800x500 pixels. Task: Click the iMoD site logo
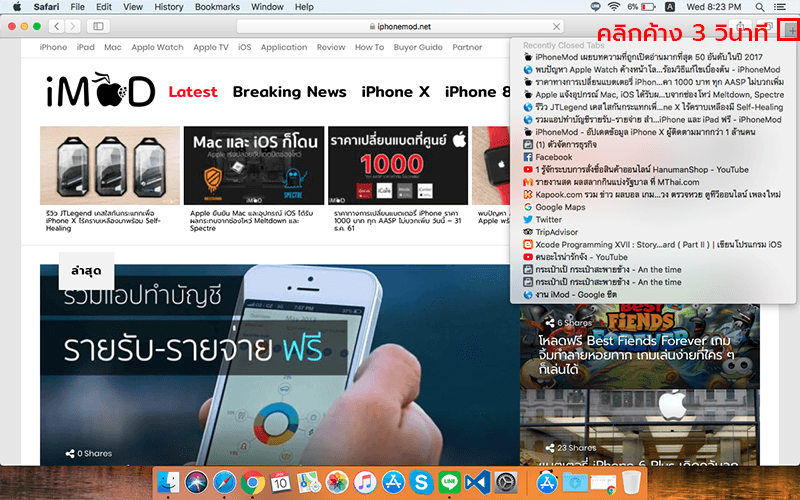101,90
